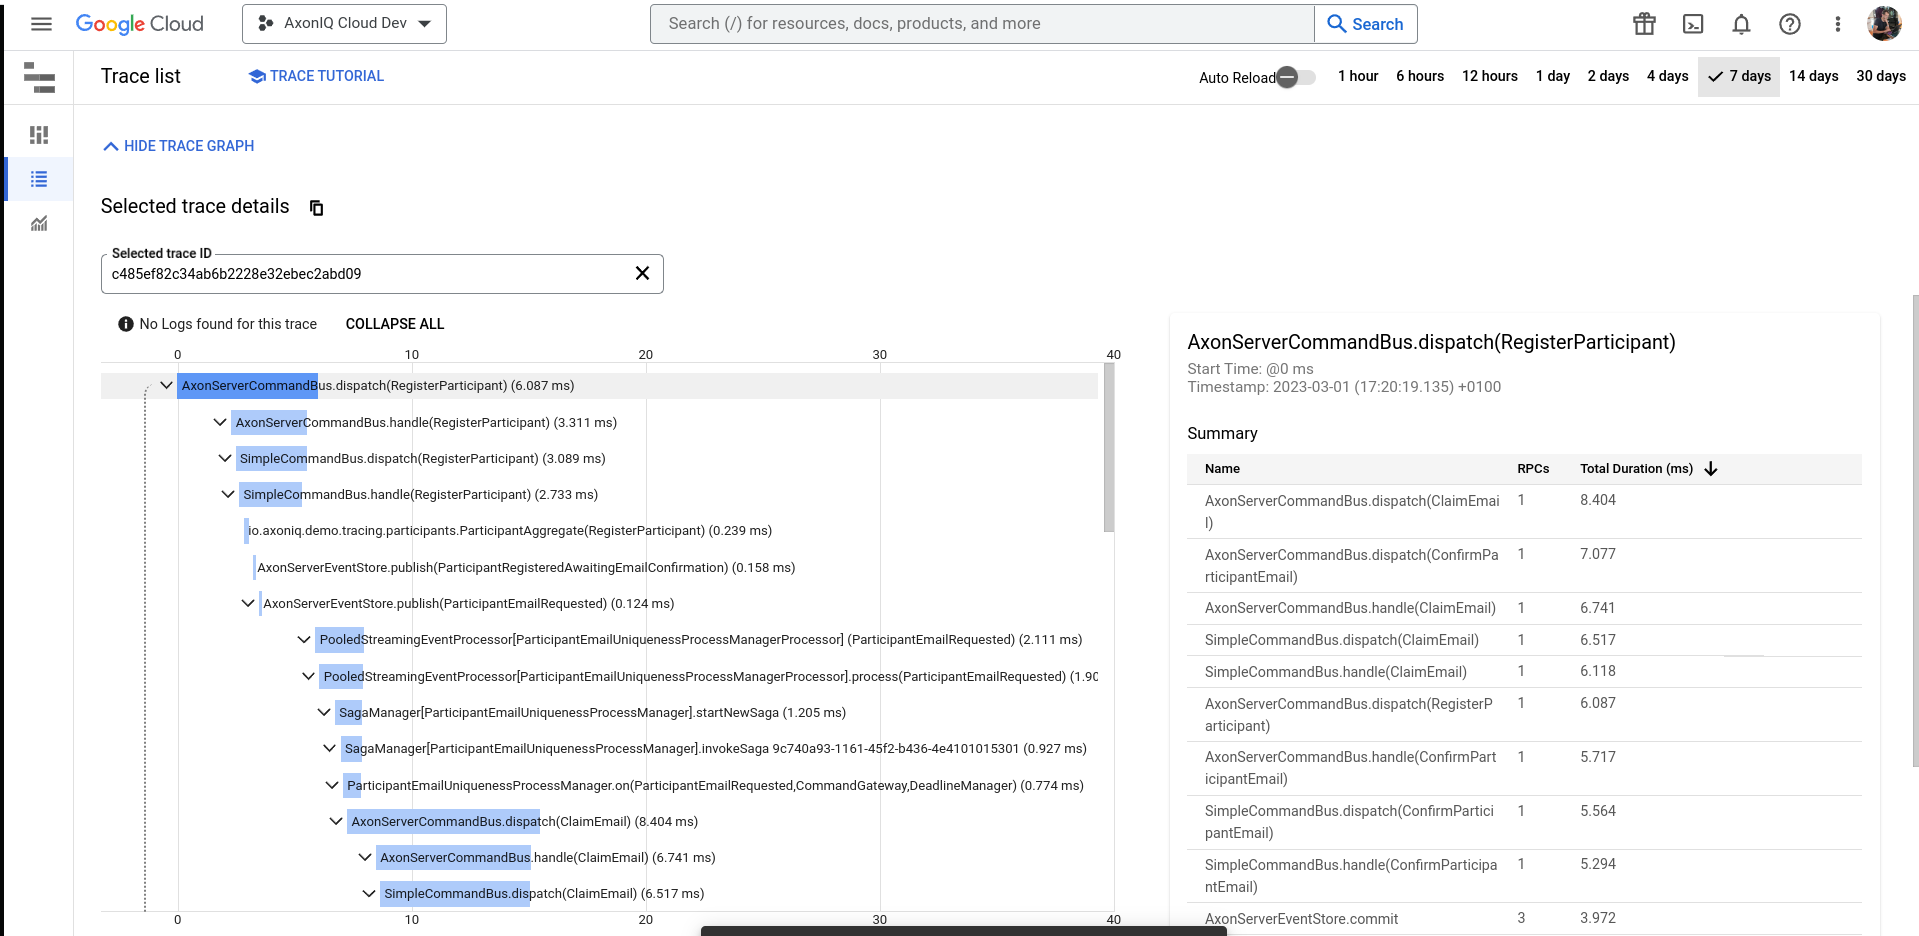1919x936 pixels.
Task: Collapse SimpleCommandBus.dispatch(RegisterParticipant) span
Action: [x=225, y=458]
